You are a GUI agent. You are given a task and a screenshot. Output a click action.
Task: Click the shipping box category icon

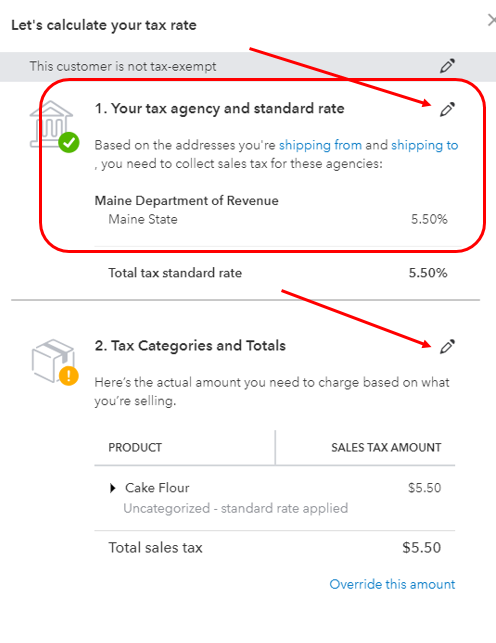[52, 361]
